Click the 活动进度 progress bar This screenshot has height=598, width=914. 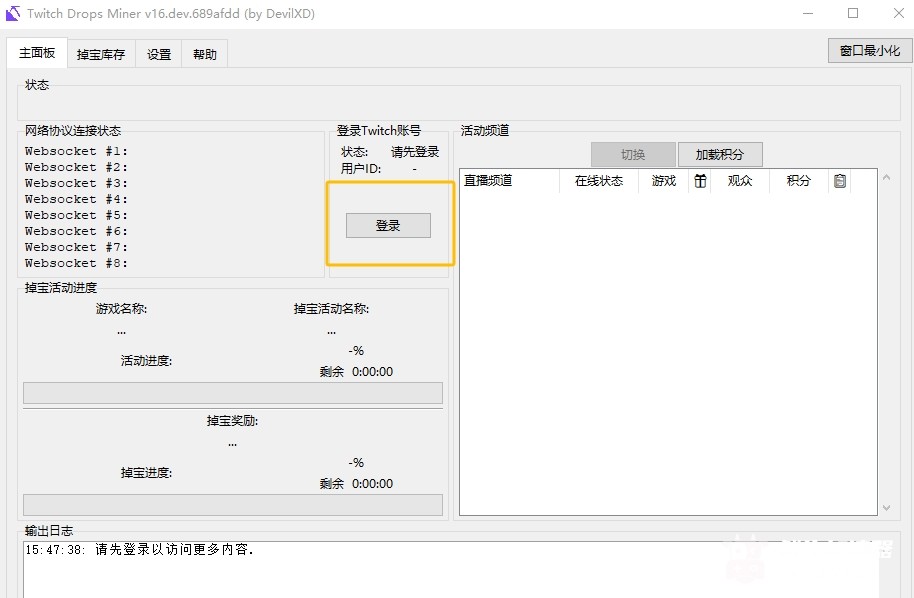coord(233,393)
